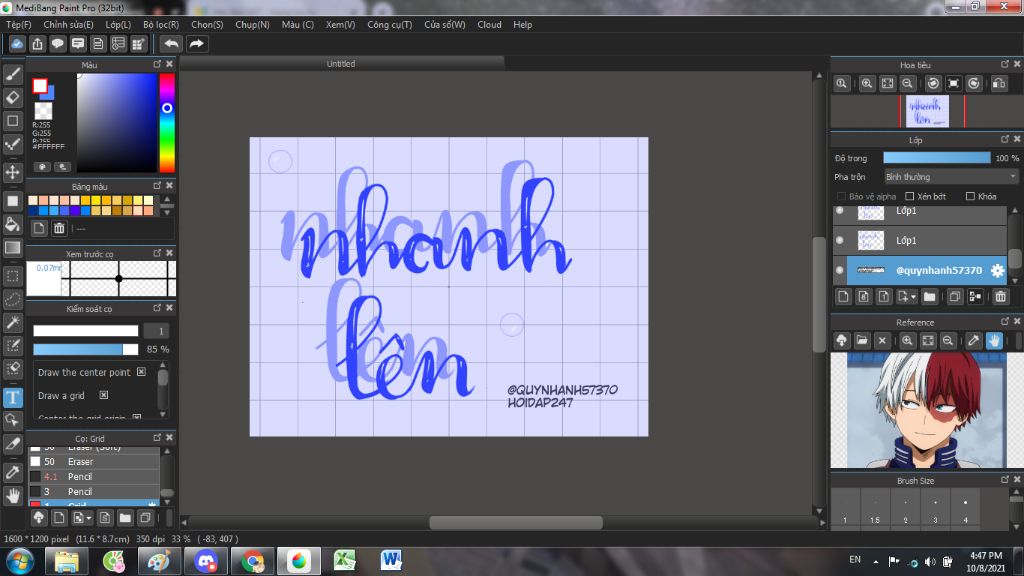Toggle the Khóa checkbox
The image size is (1024, 576).
tap(970, 196)
